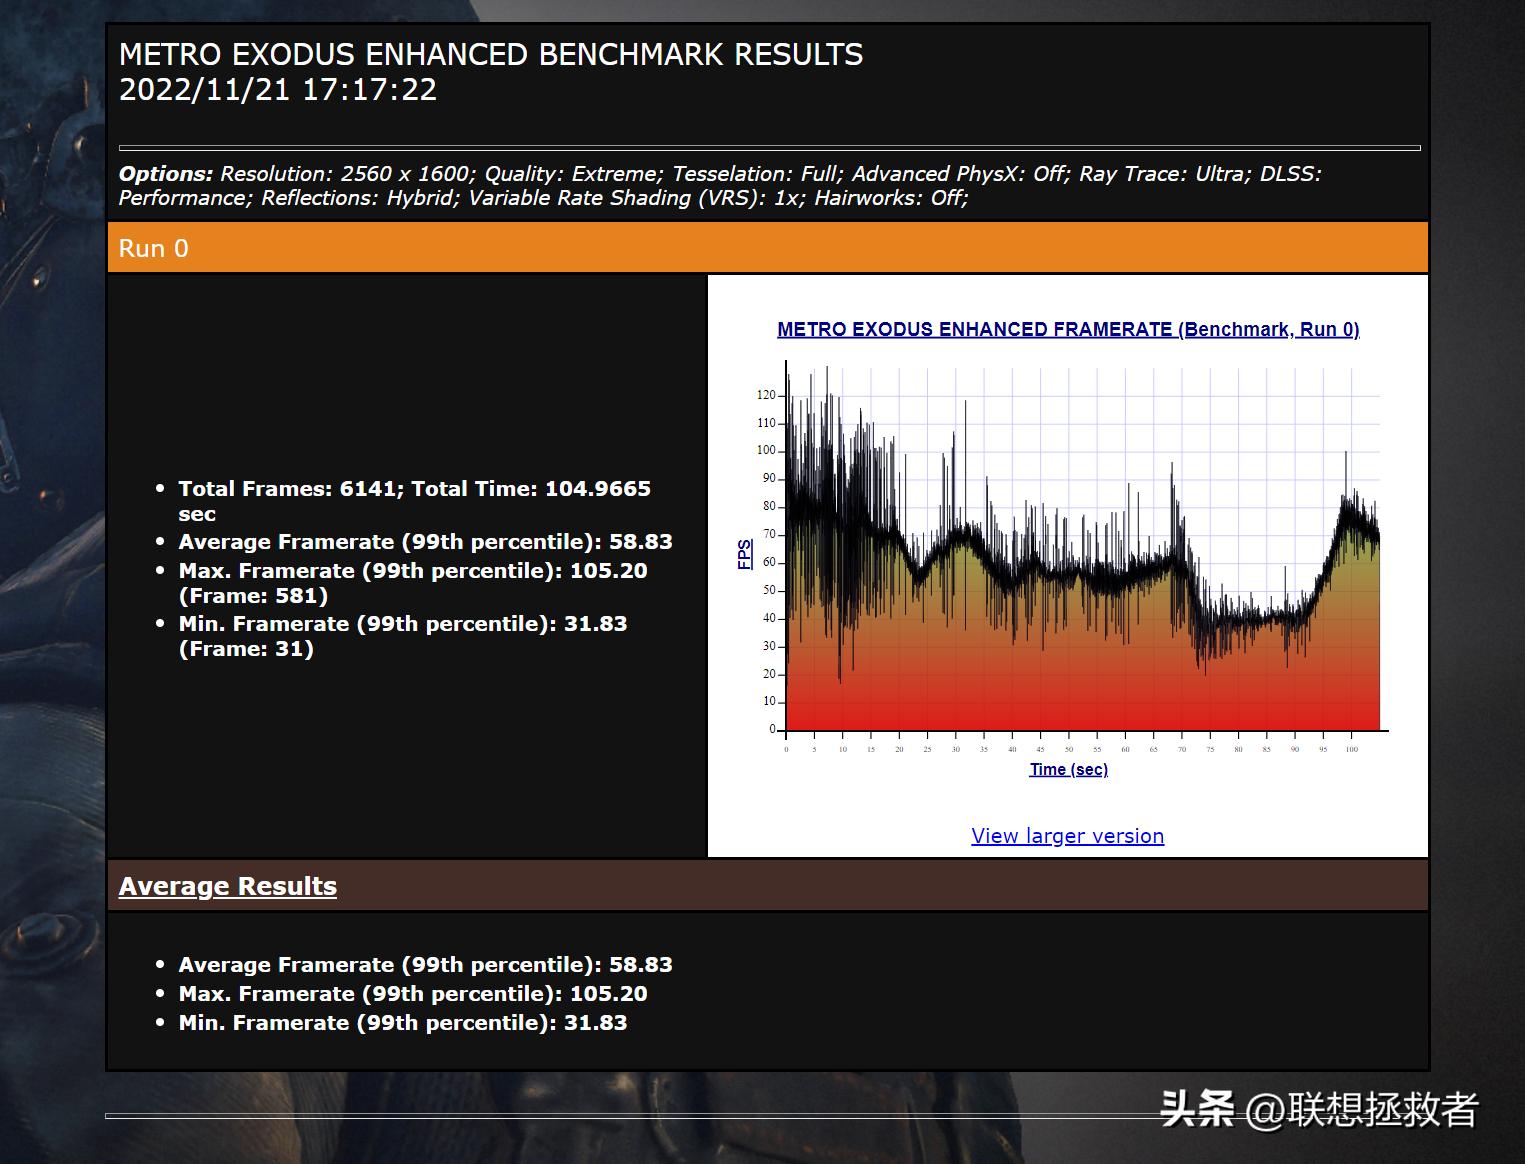Viewport: 1525px width, 1164px height.
Task: Click Max. Framerate entry showing Frame: 581
Action: point(412,583)
